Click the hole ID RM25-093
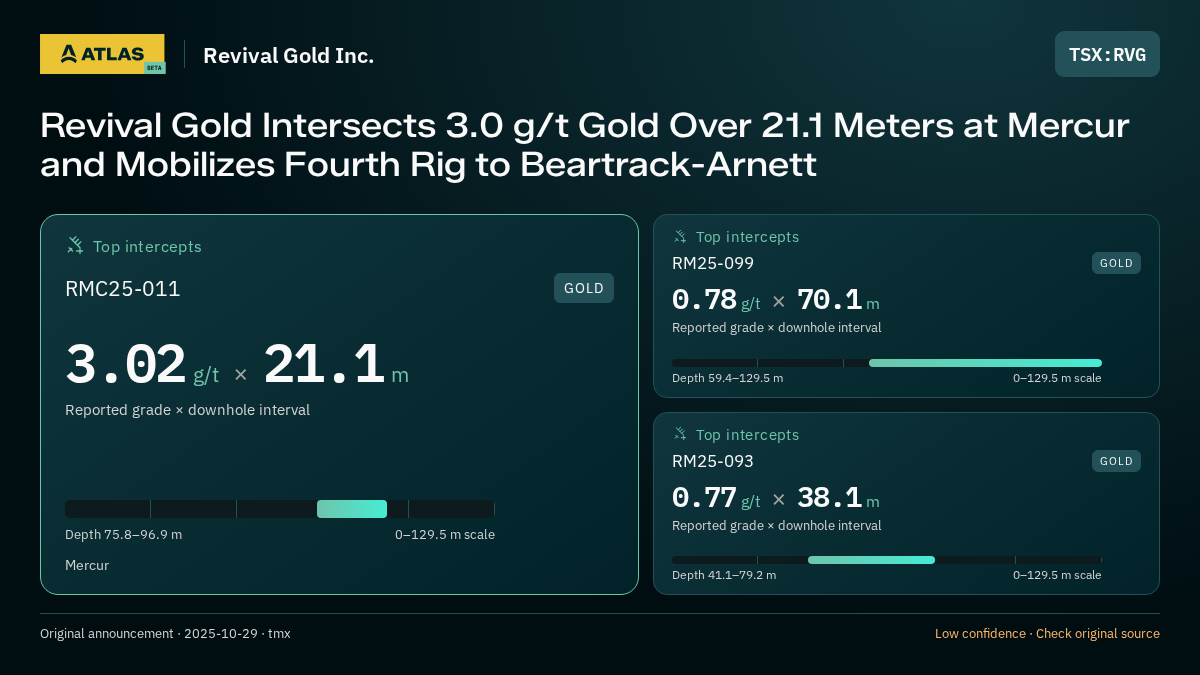Image resolution: width=1200 pixels, height=675 pixels. 713,461
